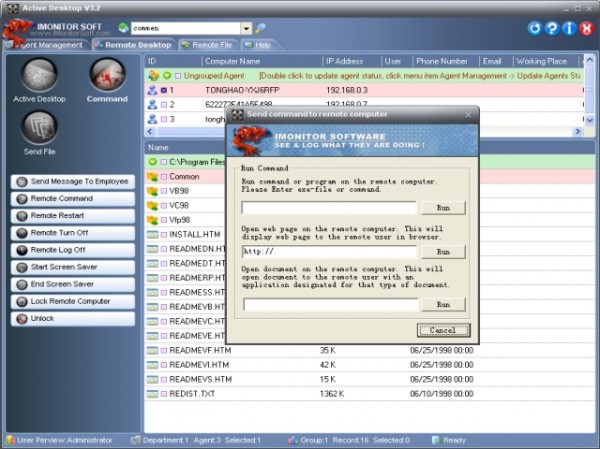The width and height of the screenshot is (600, 449).
Task: Click the status bar User Perview icon
Action: pos(10,440)
